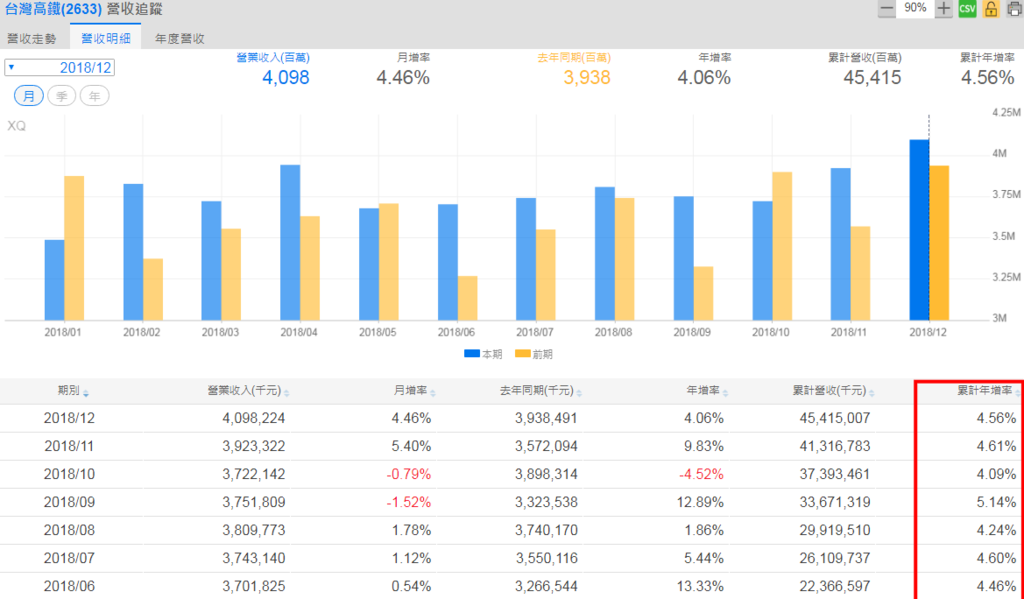
Task: Click the zoom in plus button
Action: coord(943,9)
